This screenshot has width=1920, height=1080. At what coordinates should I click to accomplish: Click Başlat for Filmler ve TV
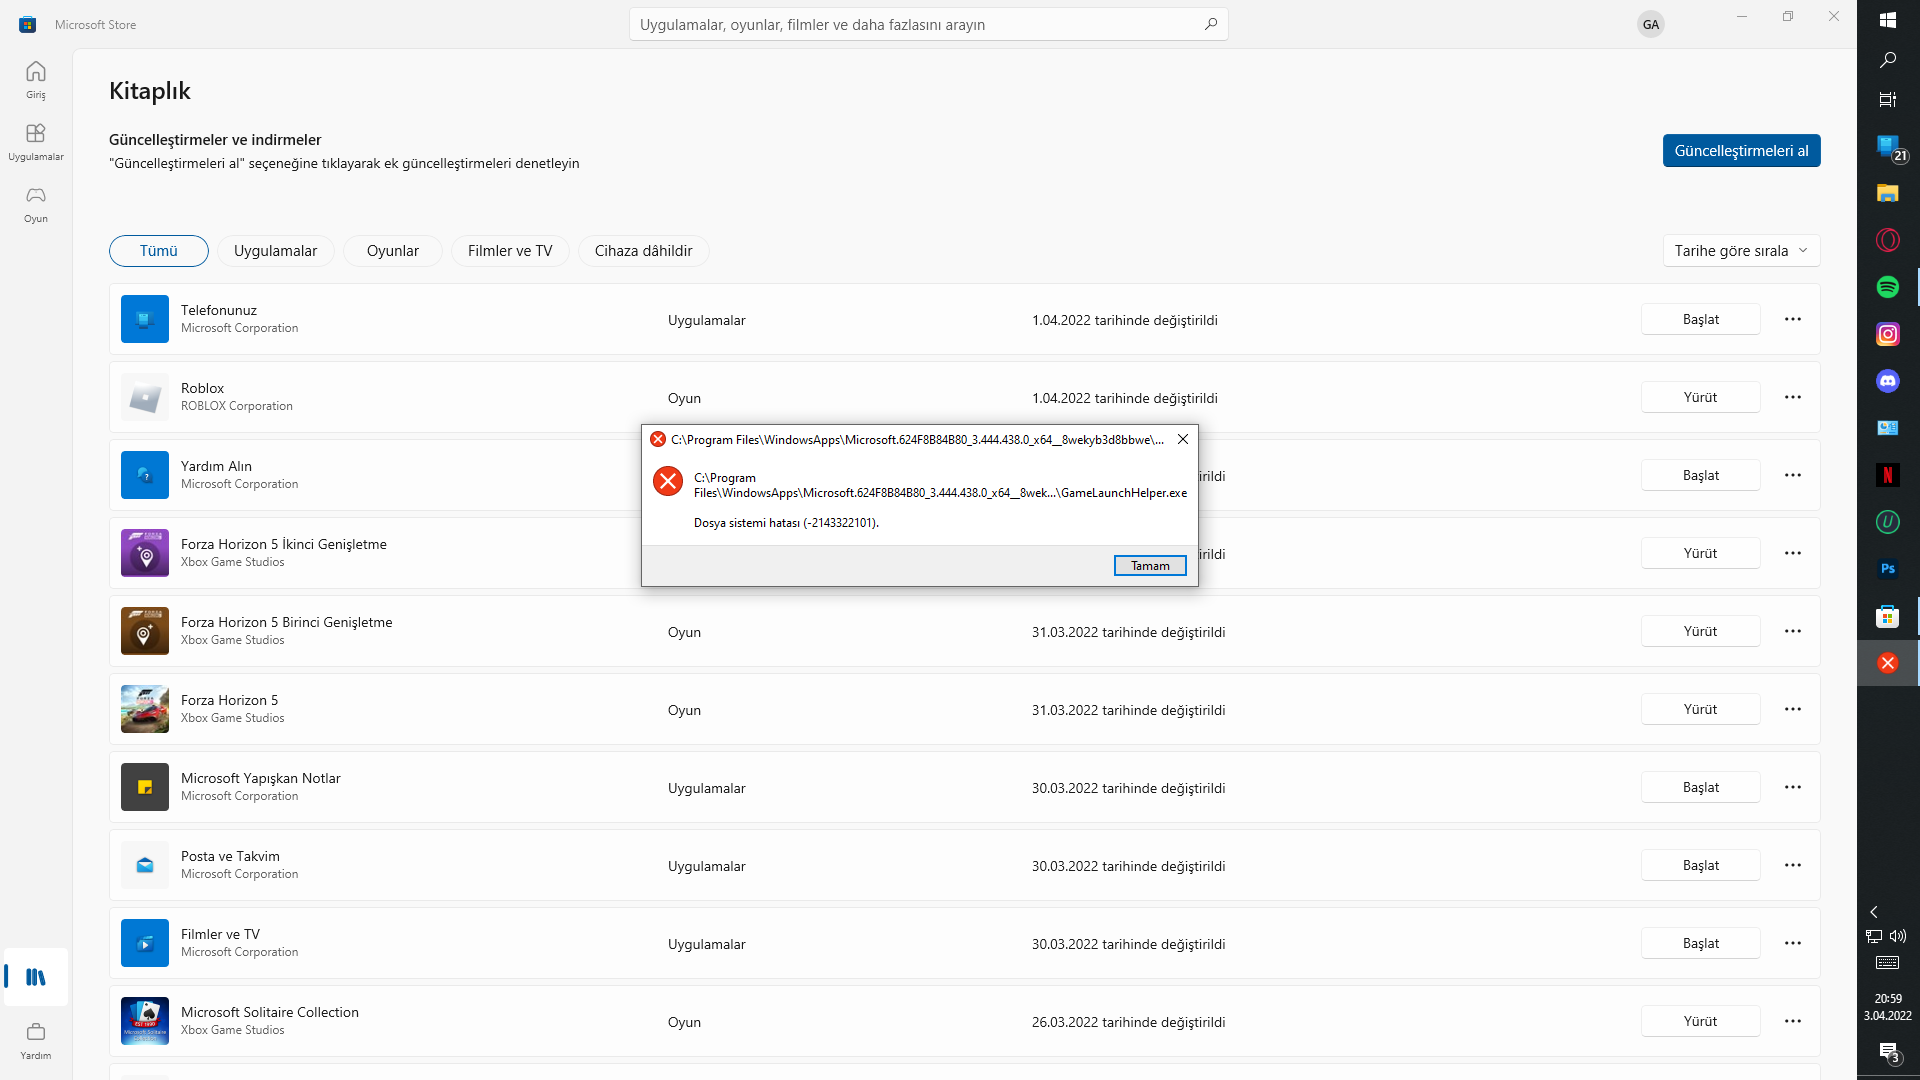tap(1700, 943)
